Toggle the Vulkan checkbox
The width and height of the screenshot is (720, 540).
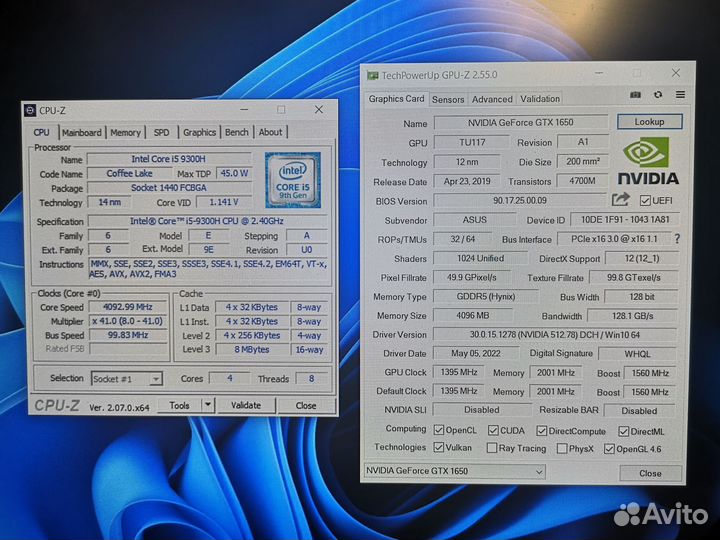tap(439, 447)
